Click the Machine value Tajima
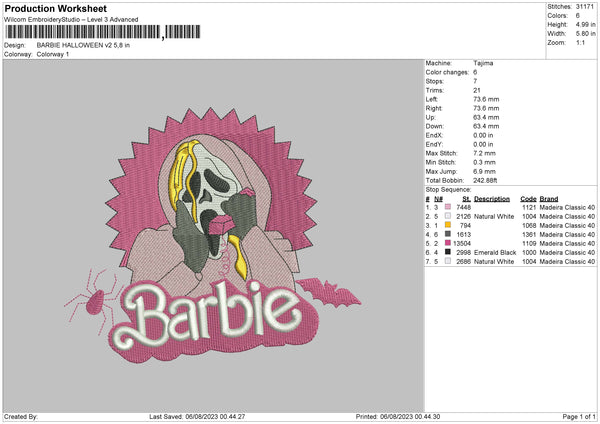 coord(483,63)
